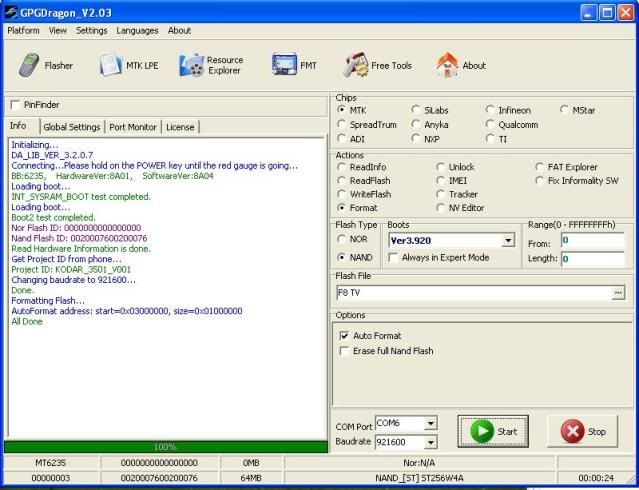Click the Flash File path field
Image resolution: width=639 pixels, height=490 pixels.
pos(475,293)
